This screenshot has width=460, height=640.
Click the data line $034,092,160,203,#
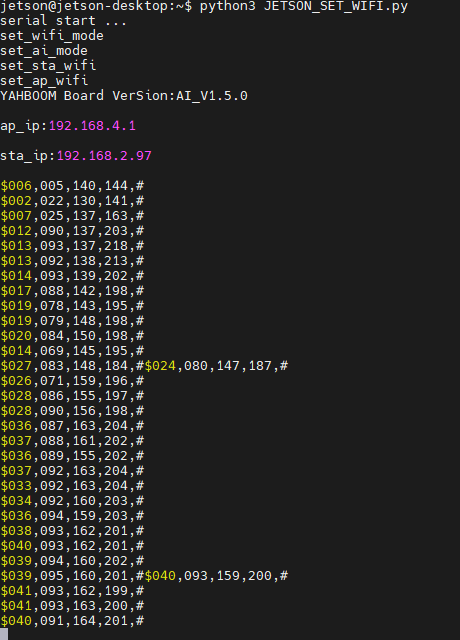point(72,501)
